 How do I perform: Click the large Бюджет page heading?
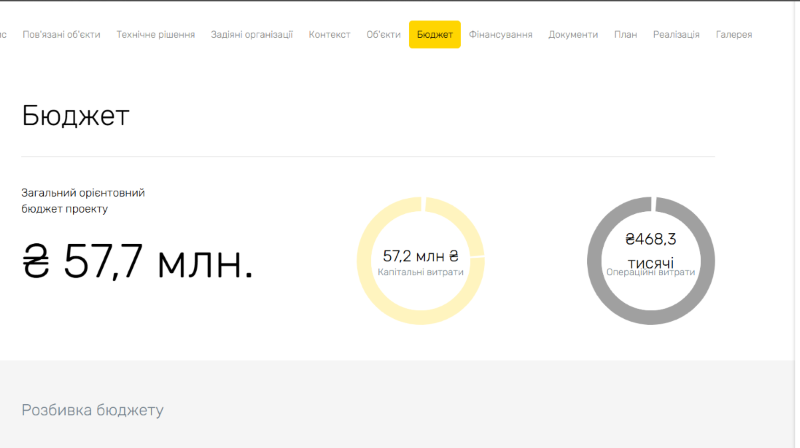coord(75,116)
